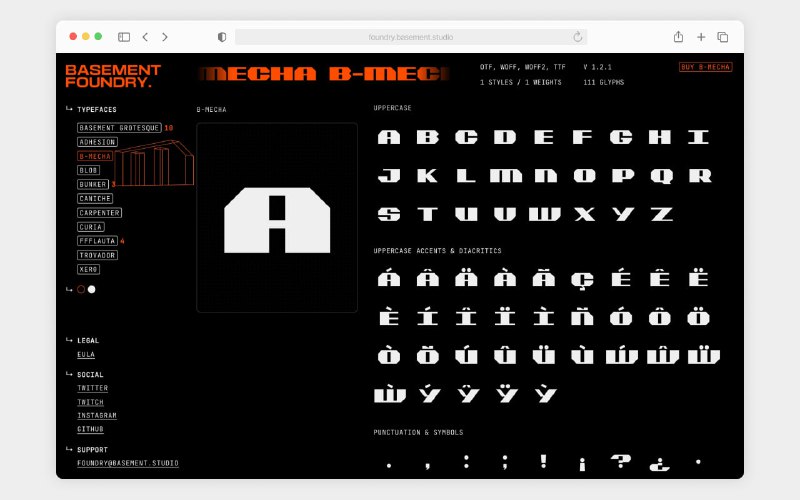Open the Basement Foundry logo
This screenshot has width=800, height=500.
pos(113,76)
